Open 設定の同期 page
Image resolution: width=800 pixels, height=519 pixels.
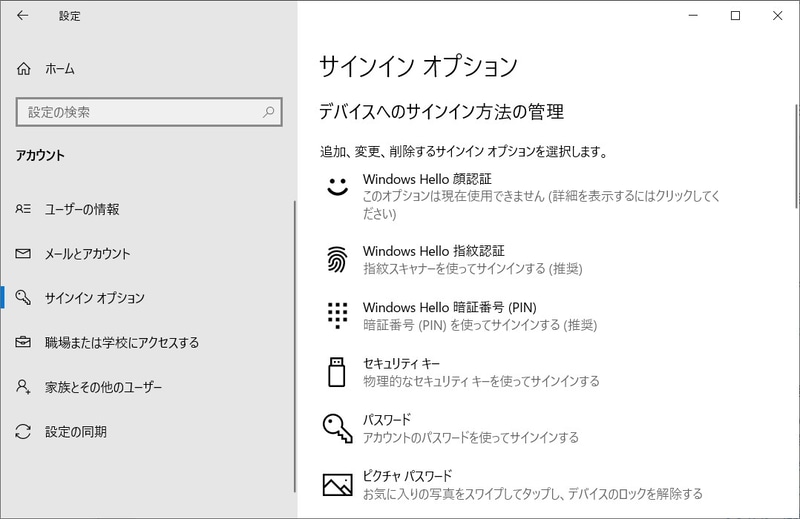click(148, 432)
